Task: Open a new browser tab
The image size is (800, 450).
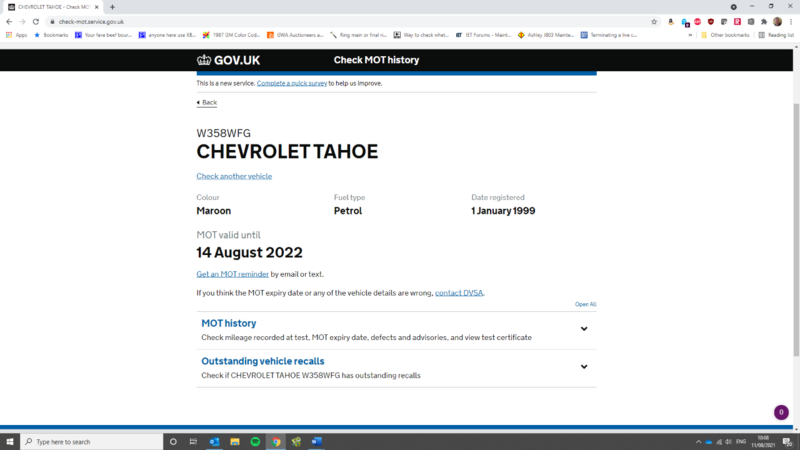Action: (x=112, y=7)
